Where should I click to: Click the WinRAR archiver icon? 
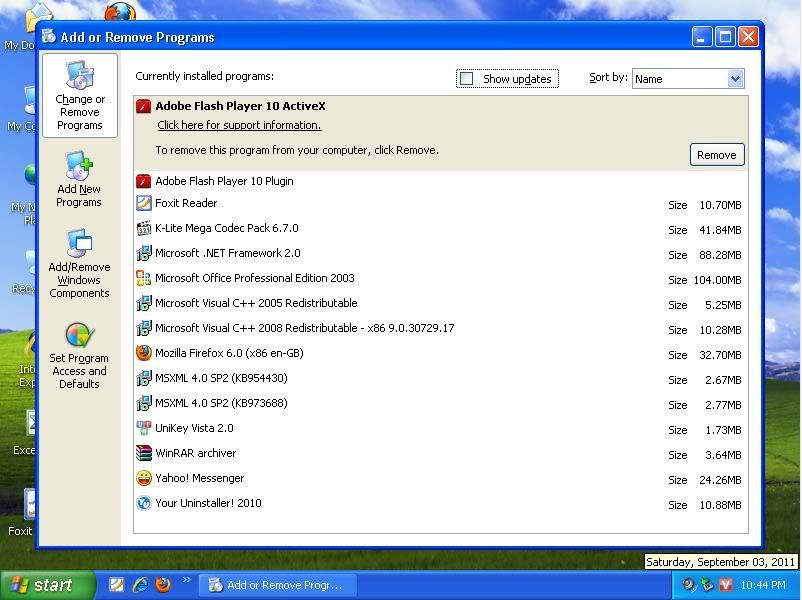(x=143, y=453)
